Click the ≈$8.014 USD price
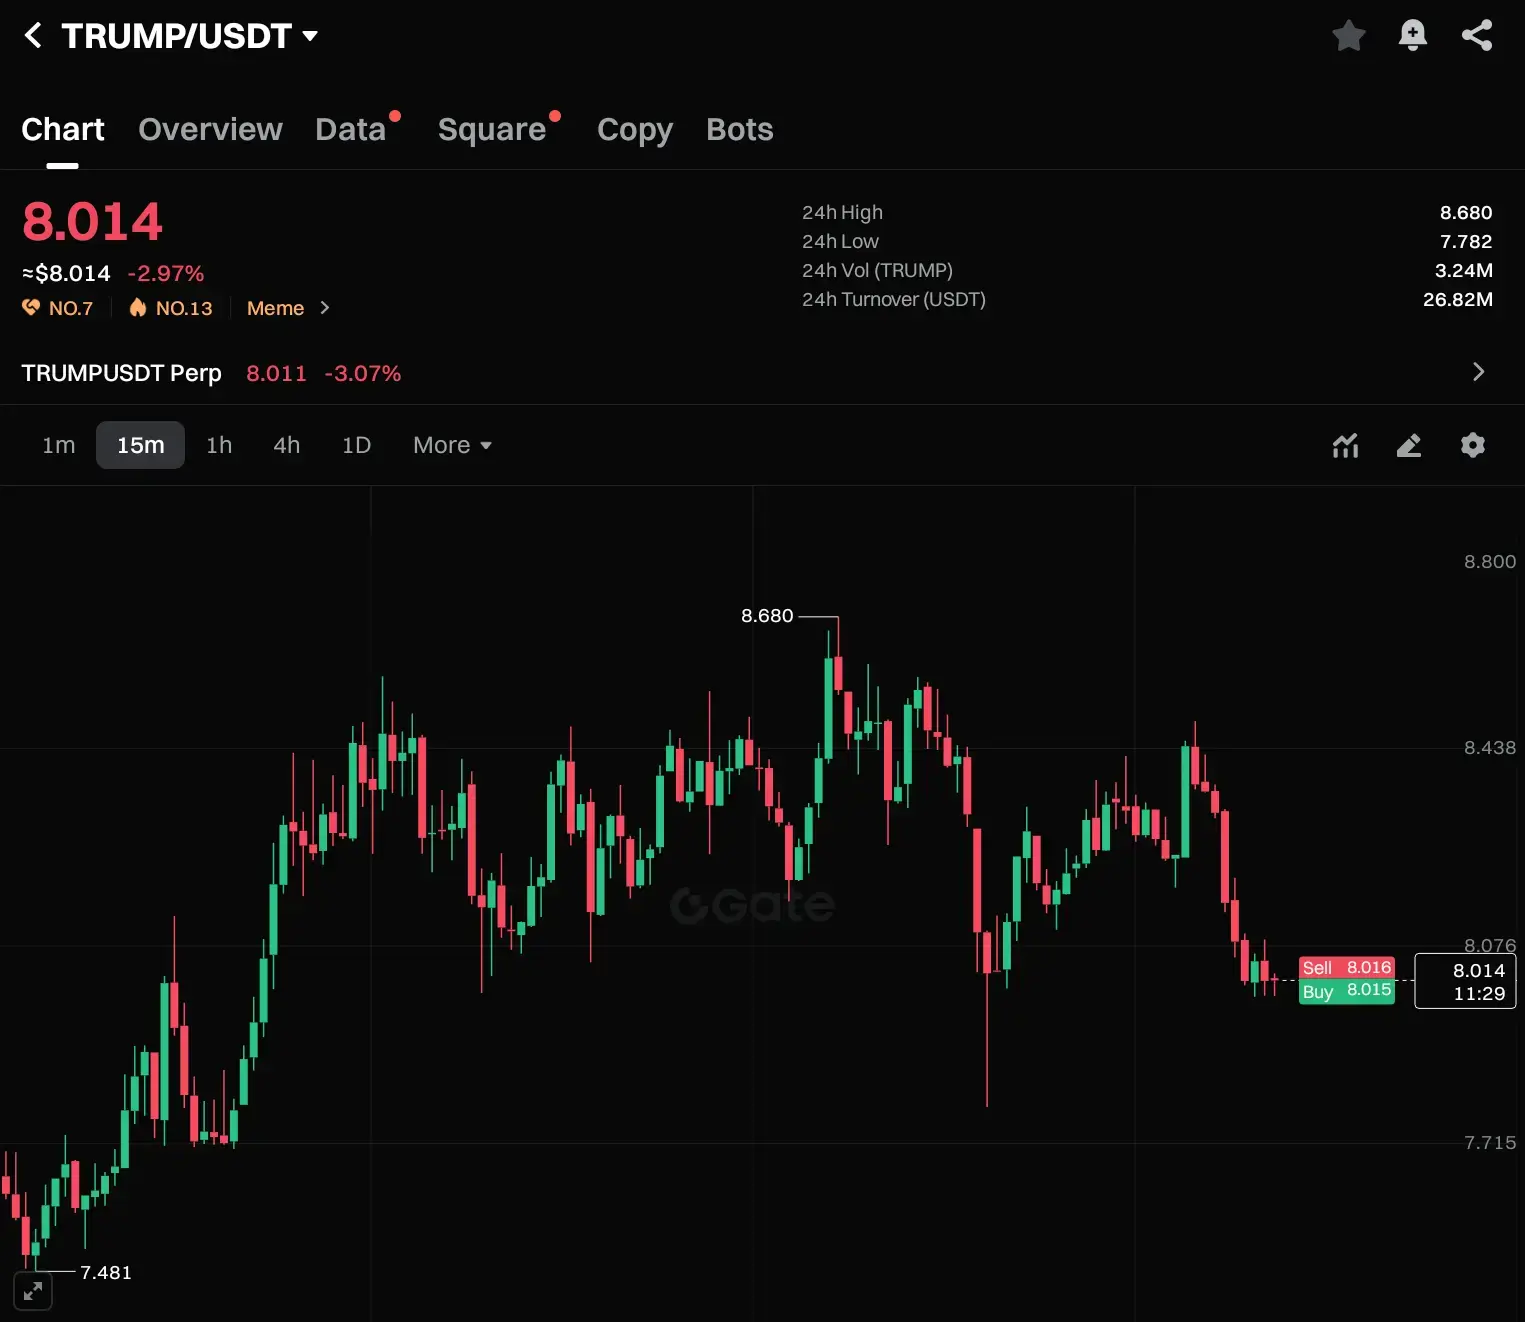This screenshot has height=1322, width=1531. tap(66, 273)
